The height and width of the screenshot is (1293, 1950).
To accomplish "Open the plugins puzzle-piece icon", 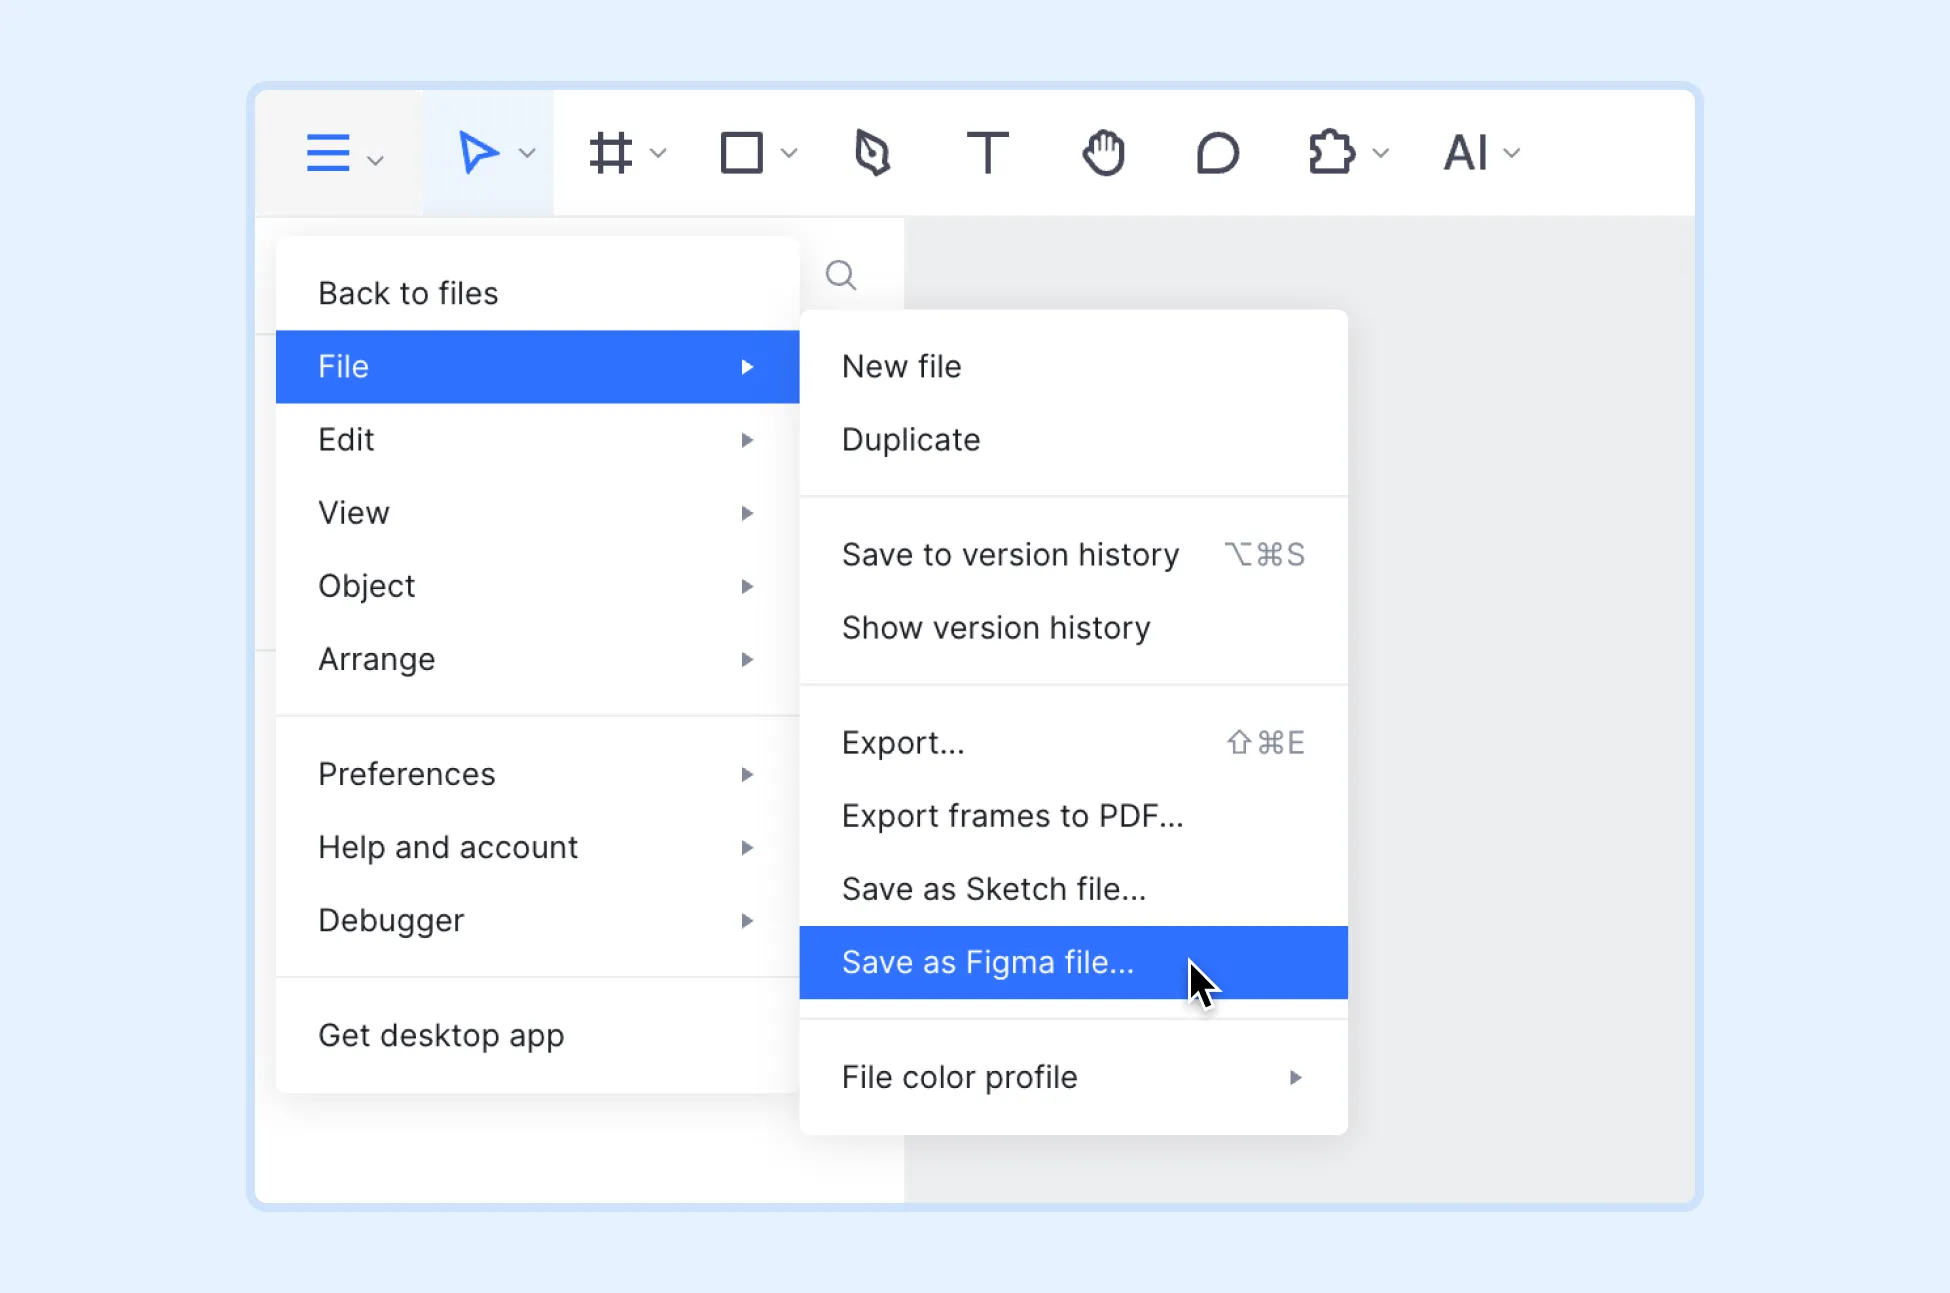I will point(1332,153).
